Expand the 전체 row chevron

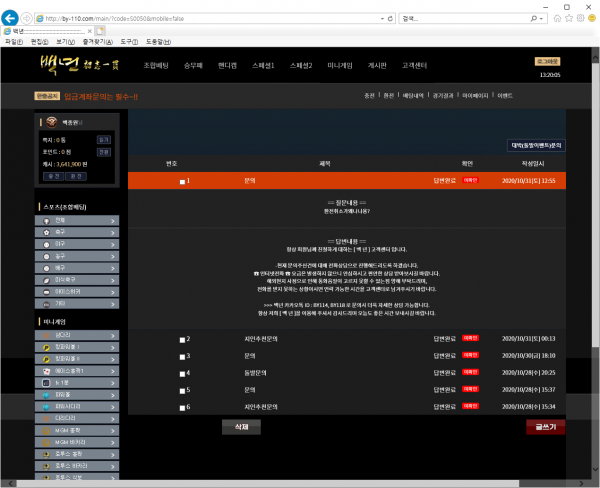click(x=112, y=221)
